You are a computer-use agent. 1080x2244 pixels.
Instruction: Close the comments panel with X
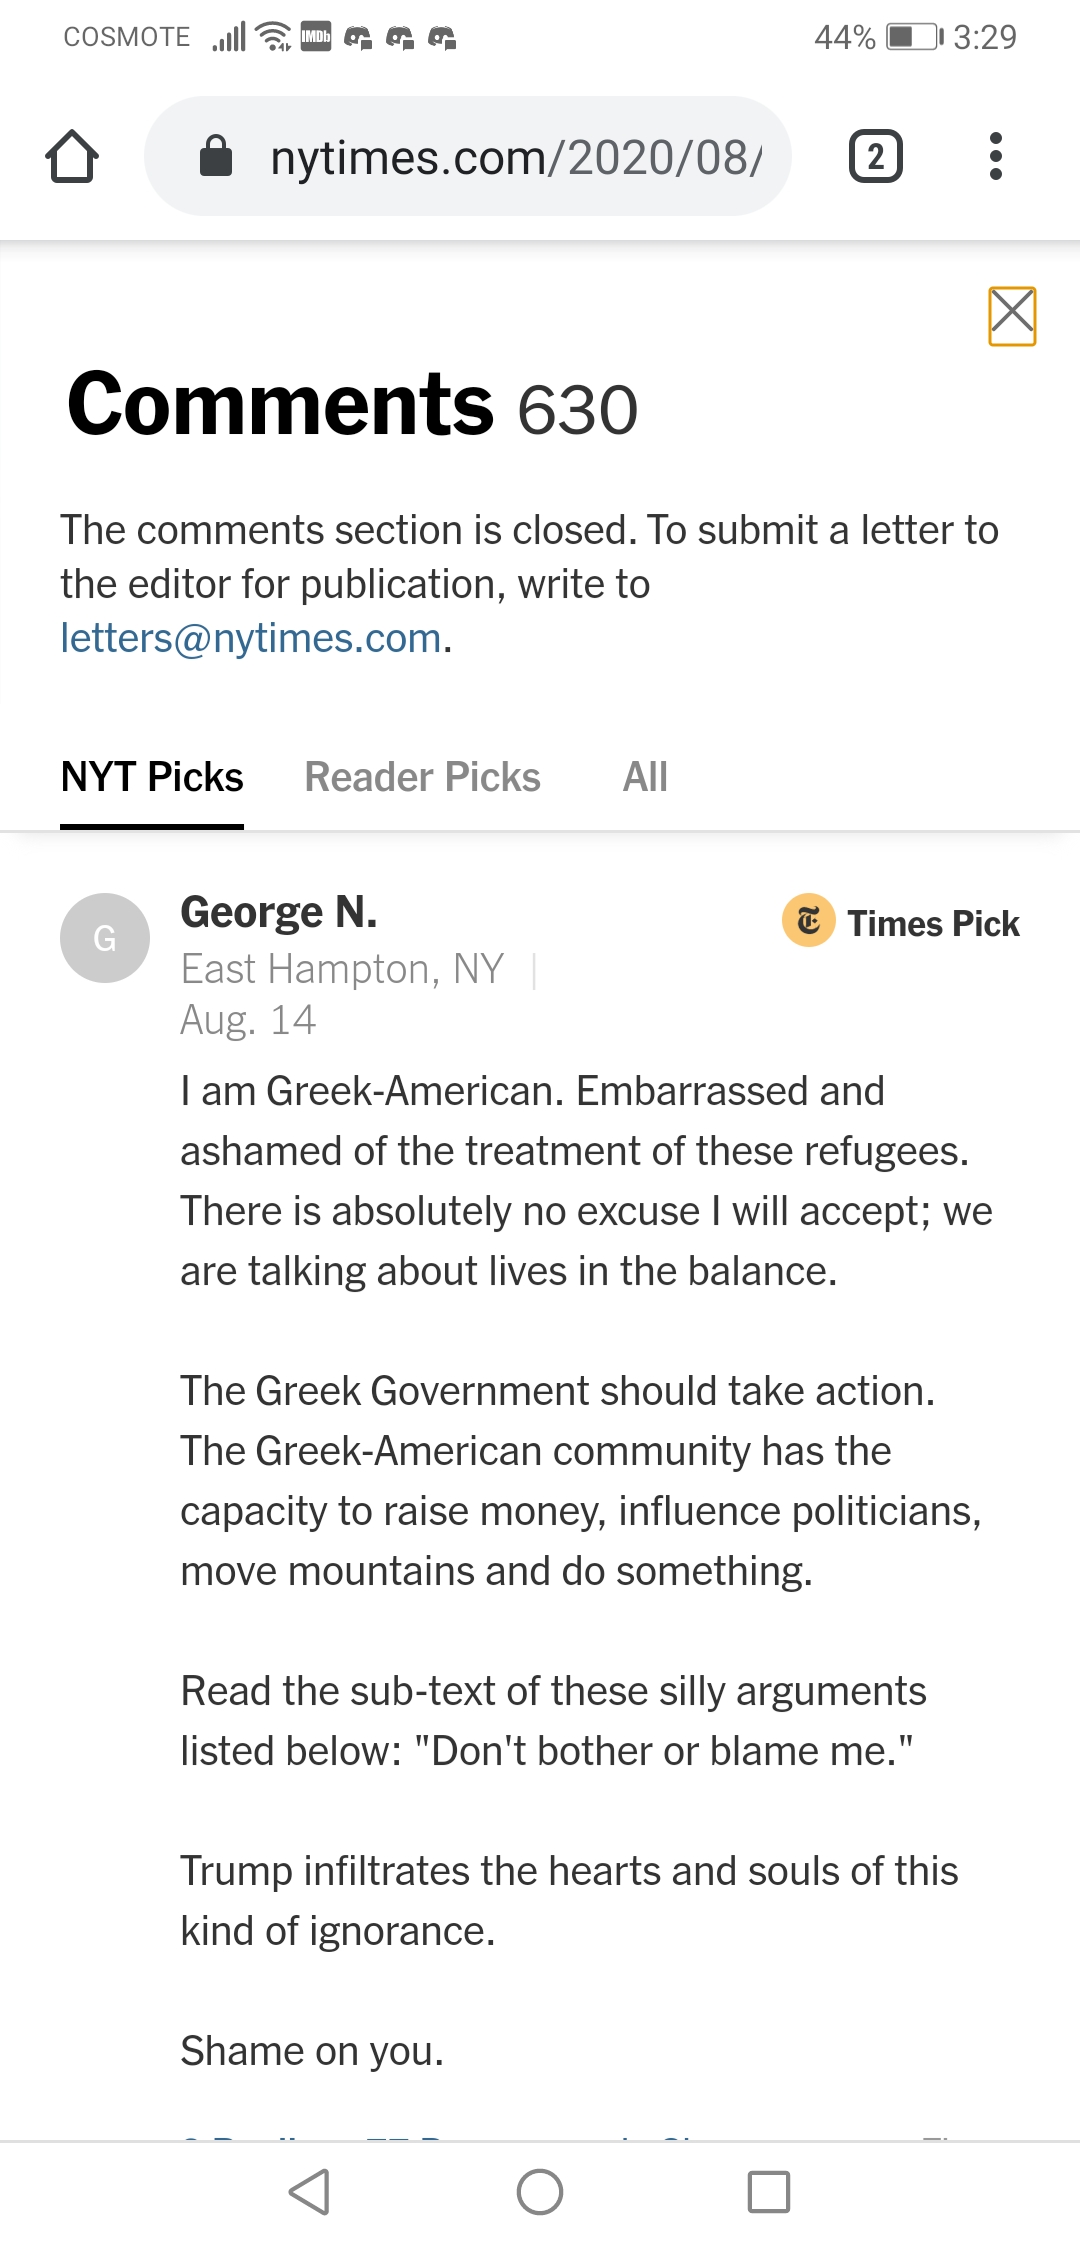click(1012, 316)
